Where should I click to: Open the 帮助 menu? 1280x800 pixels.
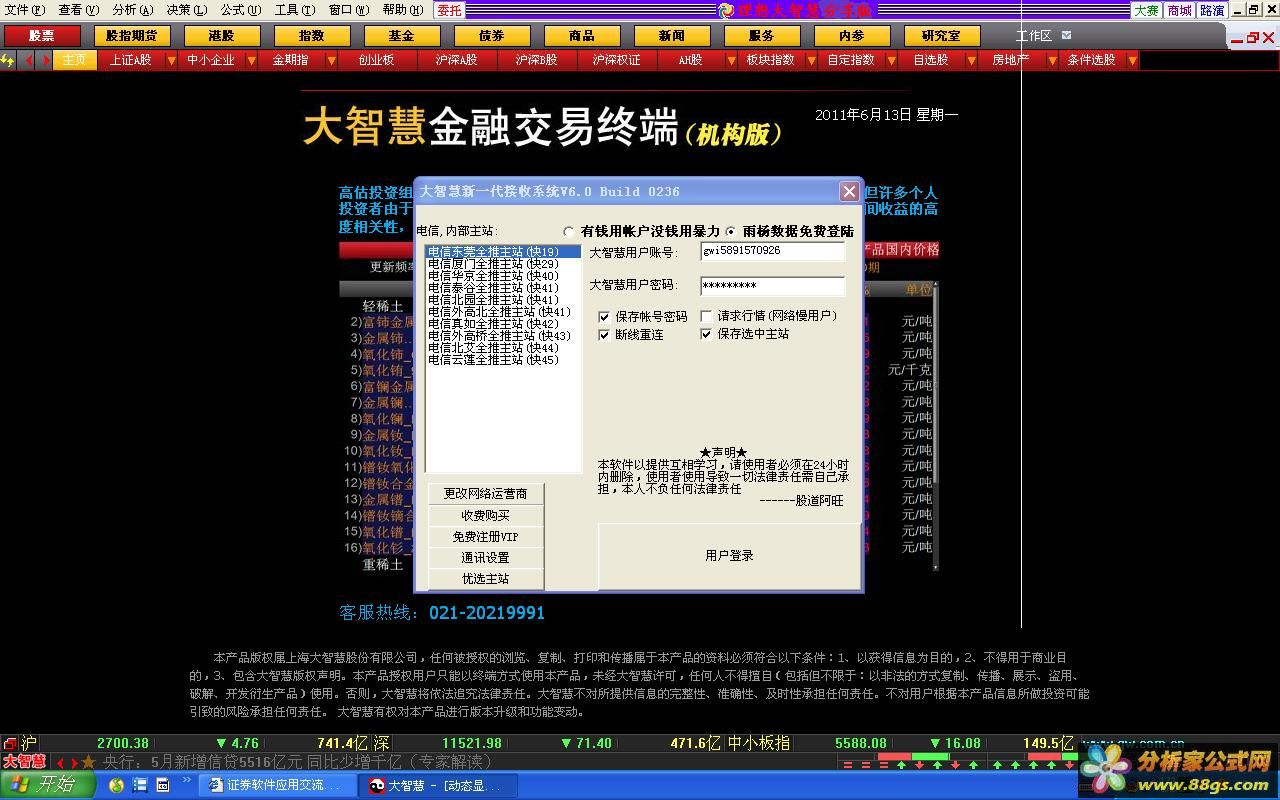tap(402, 10)
